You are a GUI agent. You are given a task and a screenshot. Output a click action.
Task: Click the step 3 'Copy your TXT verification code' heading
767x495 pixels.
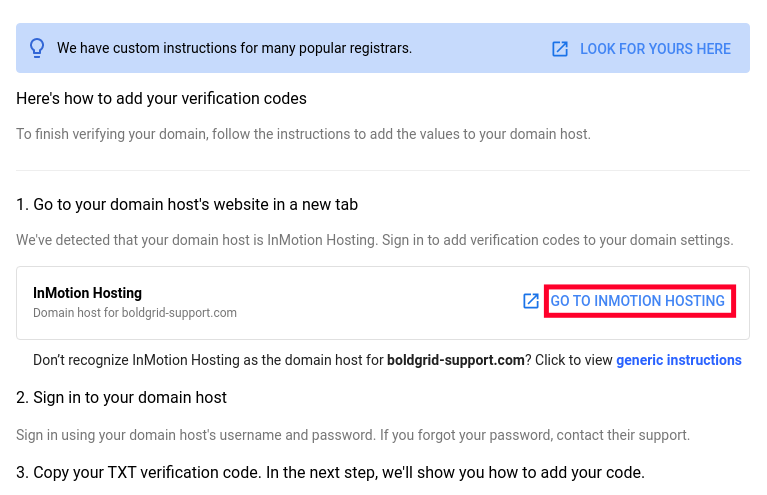click(x=330, y=472)
